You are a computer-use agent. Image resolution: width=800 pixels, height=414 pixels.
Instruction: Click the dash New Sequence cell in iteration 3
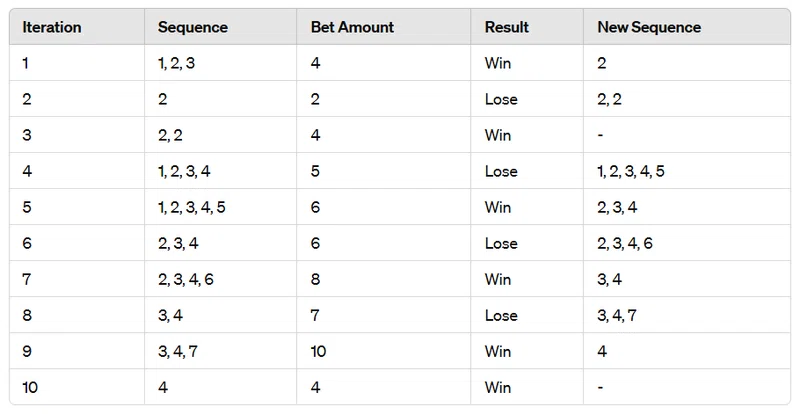(x=600, y=135)
